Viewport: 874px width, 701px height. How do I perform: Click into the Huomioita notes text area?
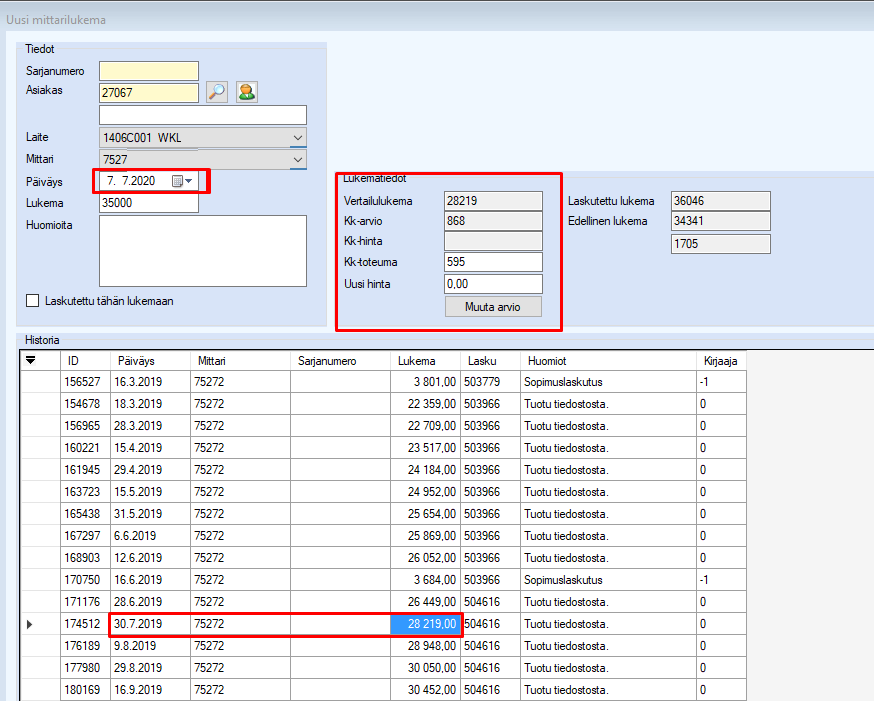pyautogui.click(x=203, y=251)
